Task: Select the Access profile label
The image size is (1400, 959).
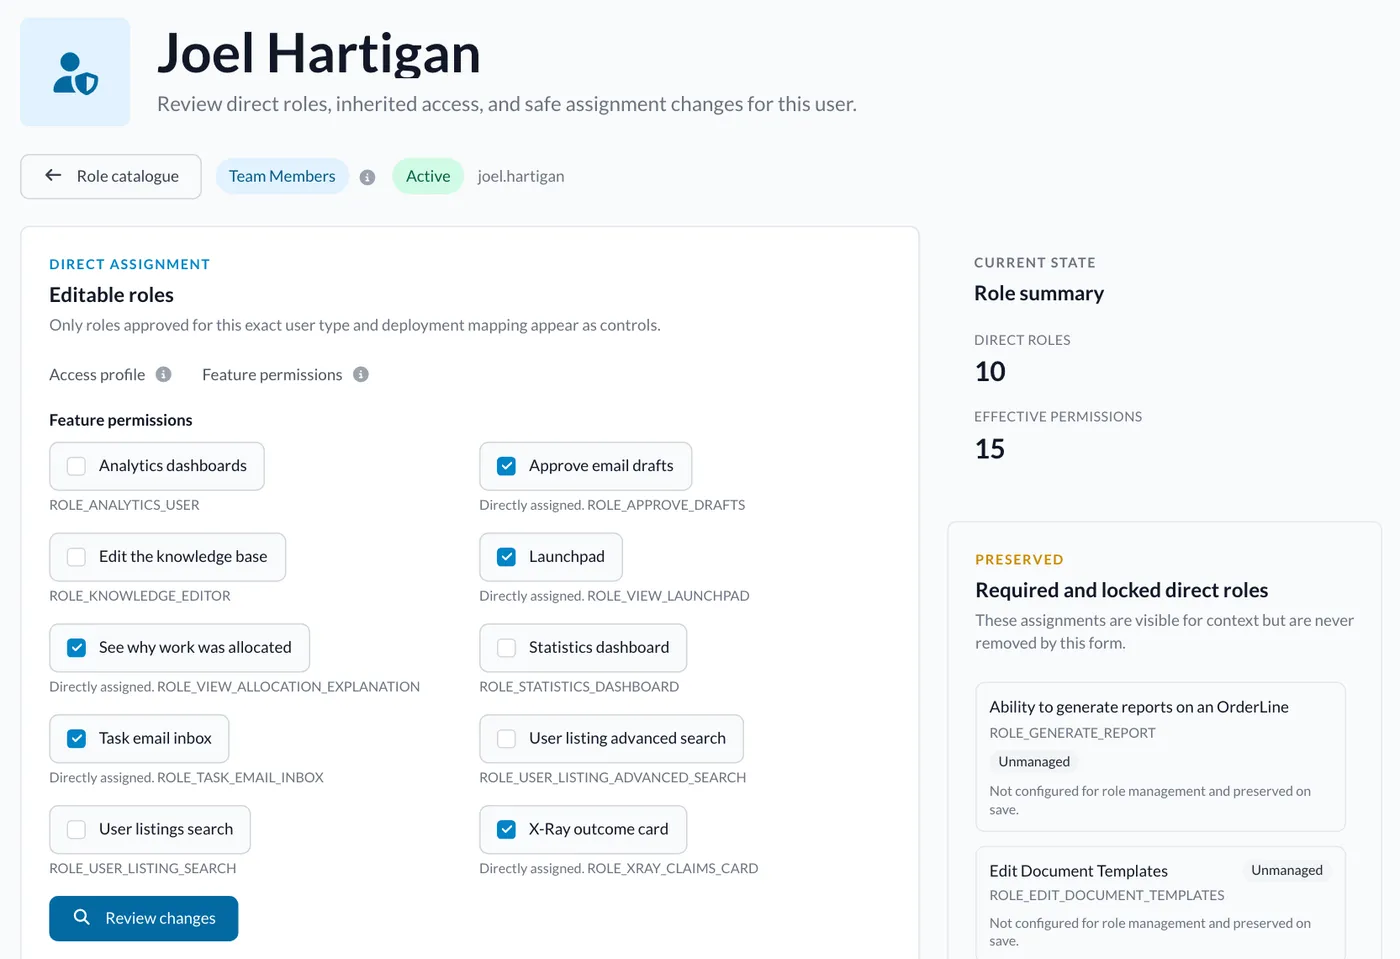Action: coord(97,375)
